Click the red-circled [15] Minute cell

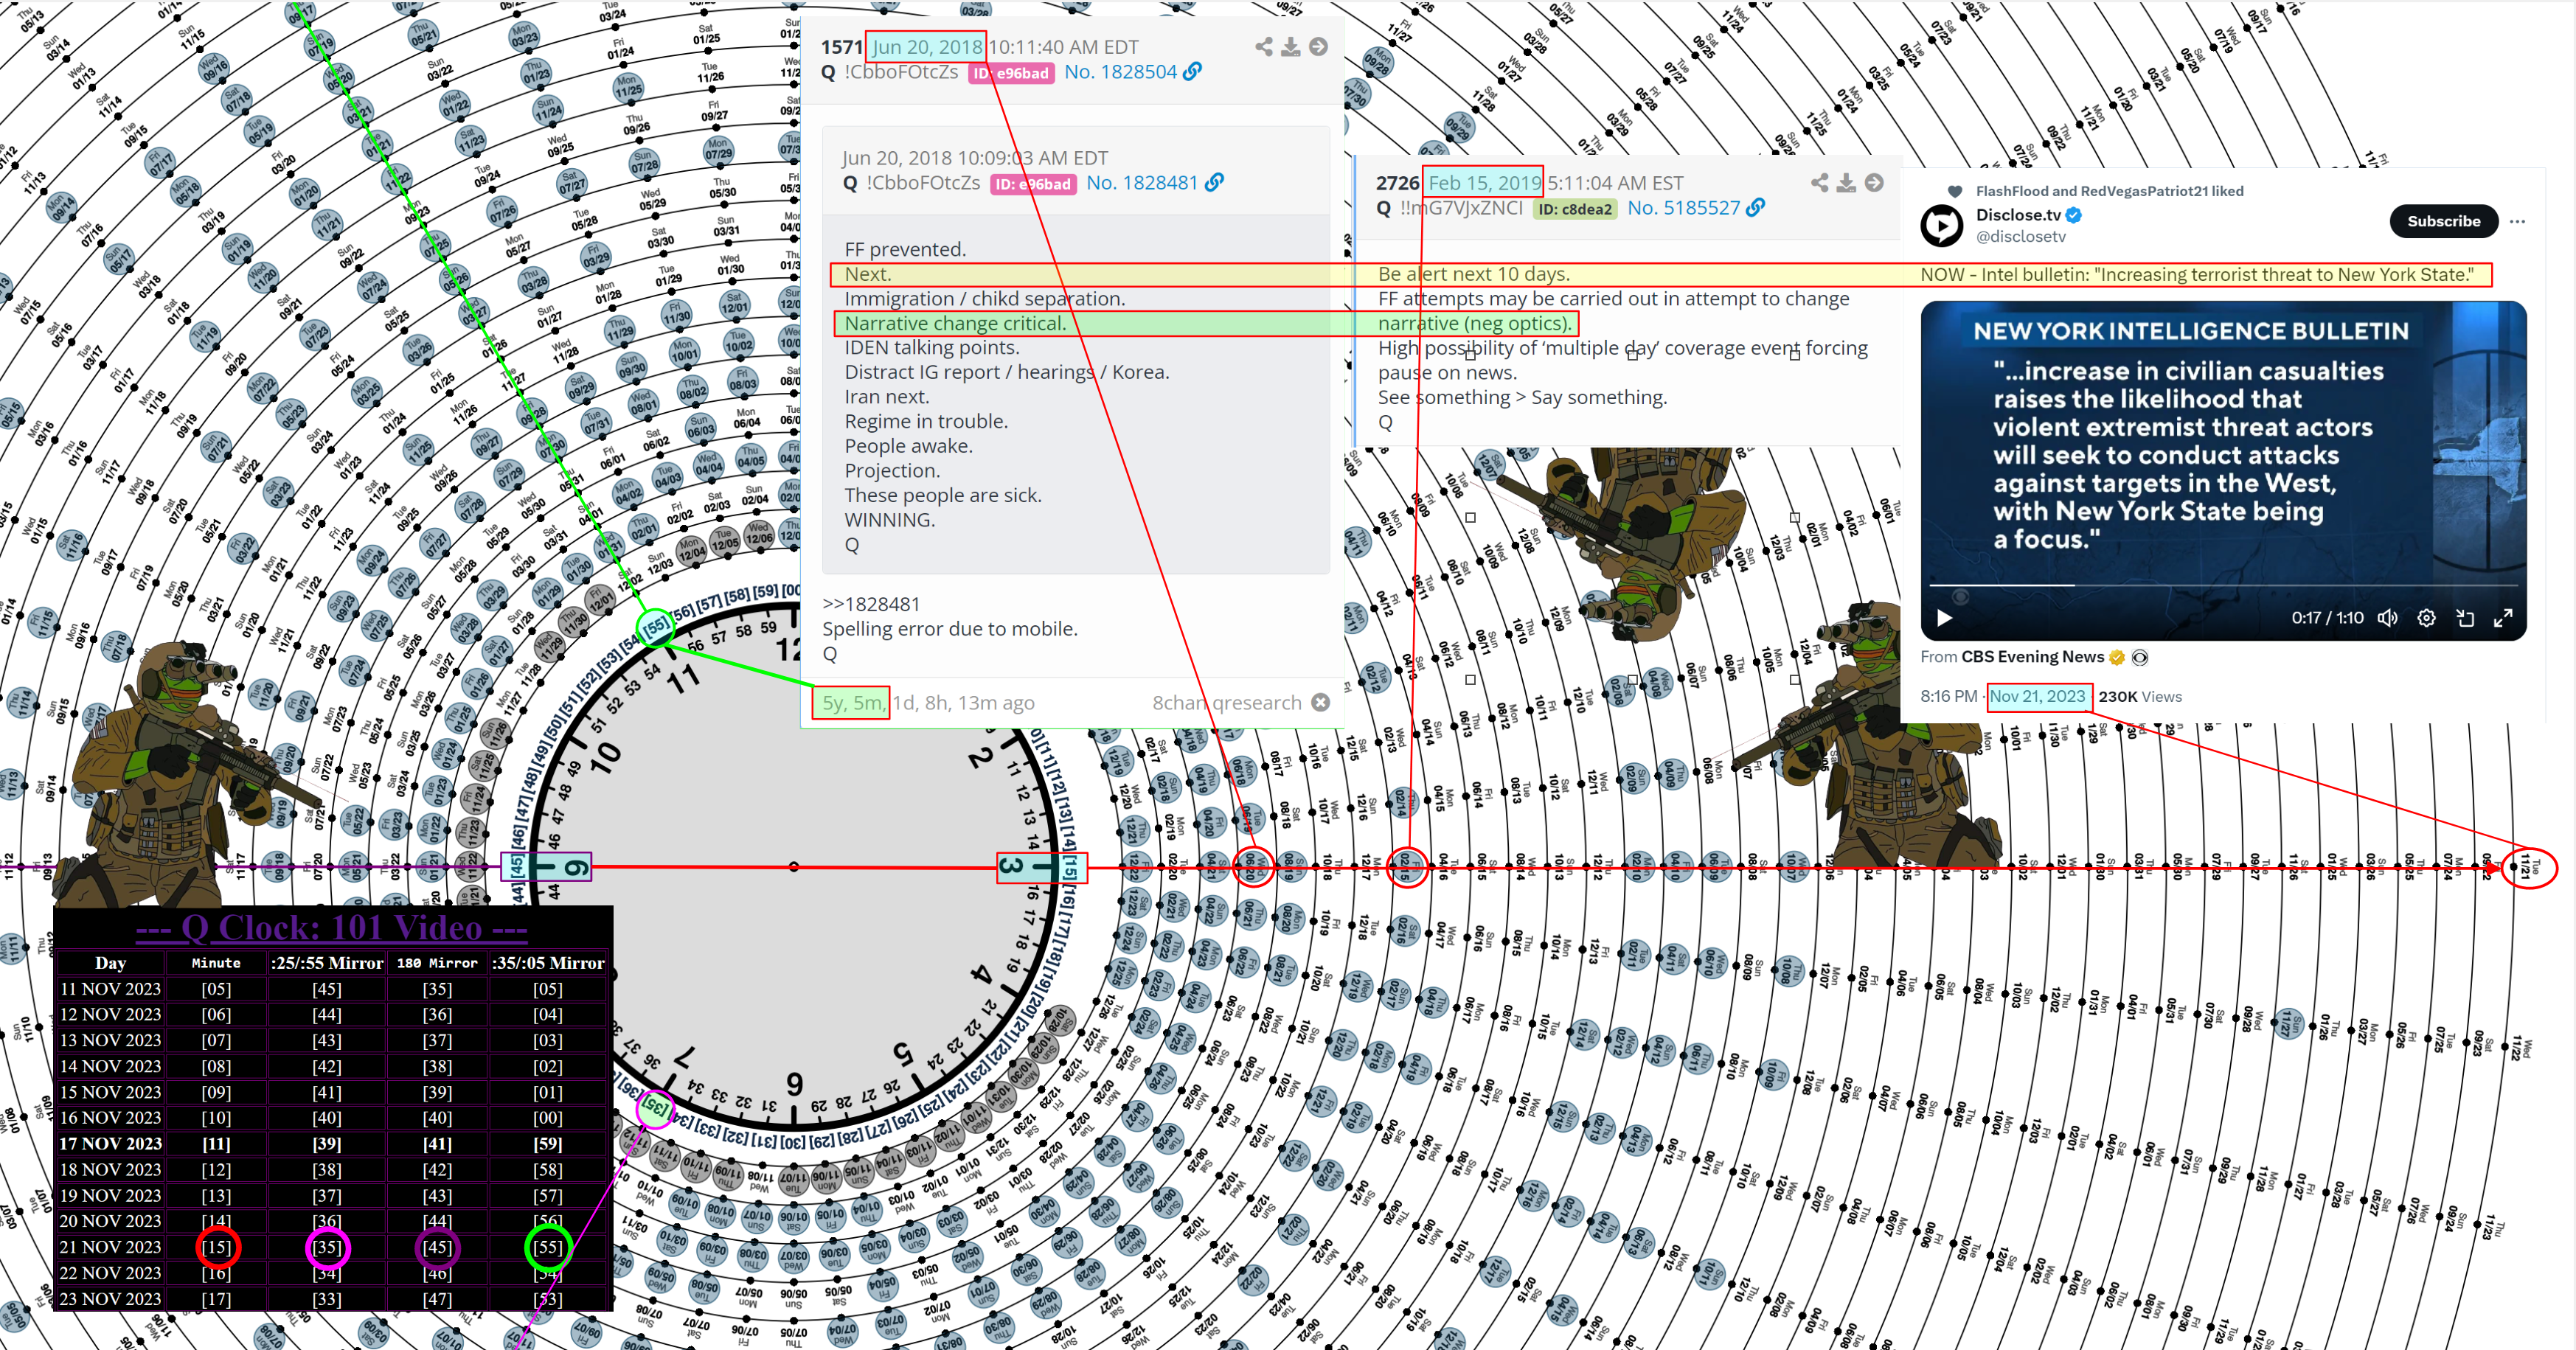[216, 1247]
